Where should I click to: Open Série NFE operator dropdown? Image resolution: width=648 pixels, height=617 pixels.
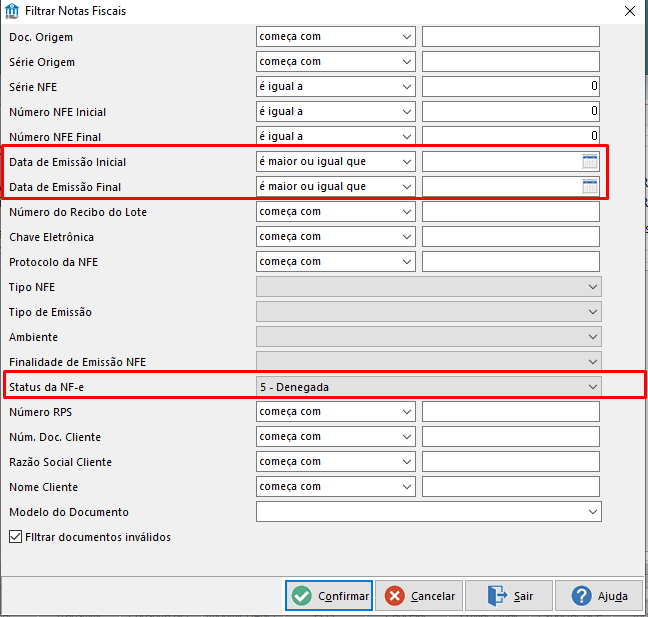pos(336,87)
